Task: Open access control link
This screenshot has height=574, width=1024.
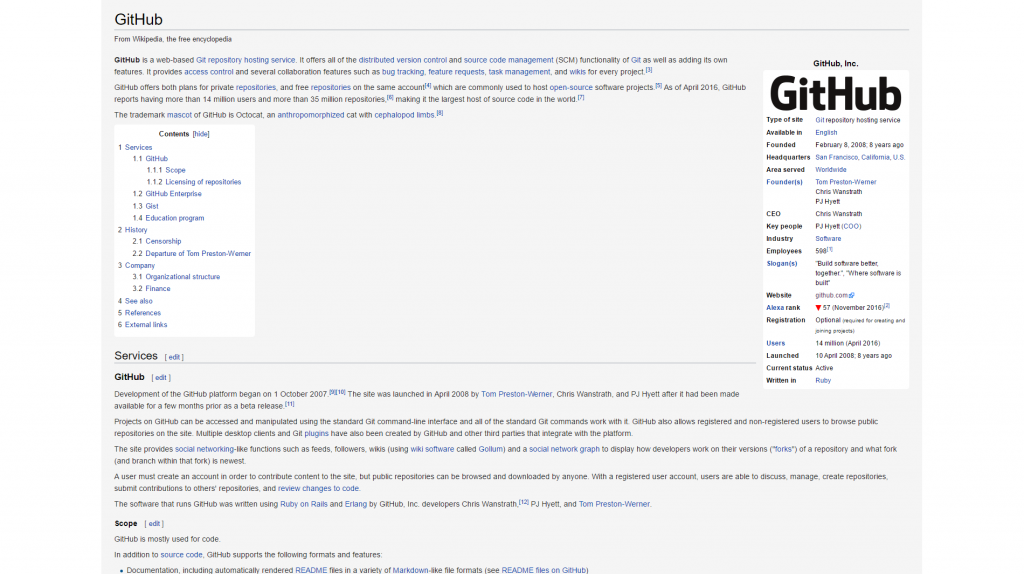Action: [x=208, y=72]
